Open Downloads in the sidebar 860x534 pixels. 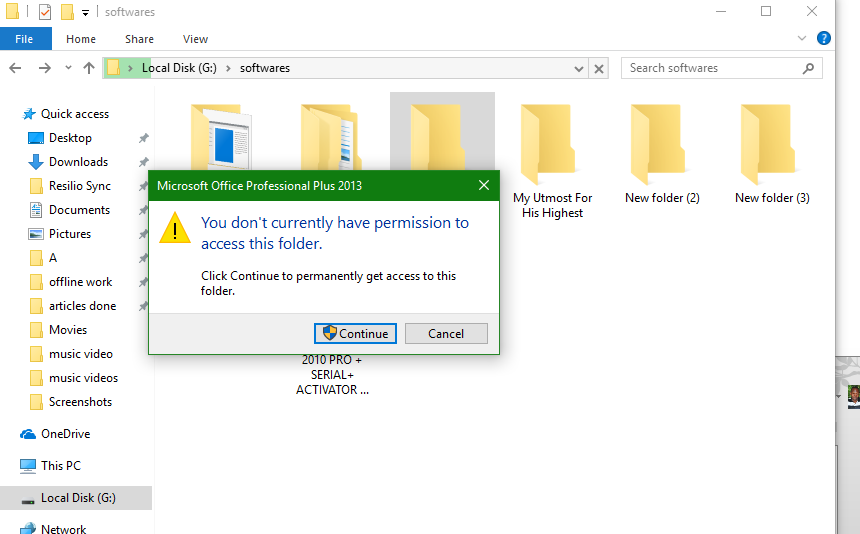tap(78, 162)
